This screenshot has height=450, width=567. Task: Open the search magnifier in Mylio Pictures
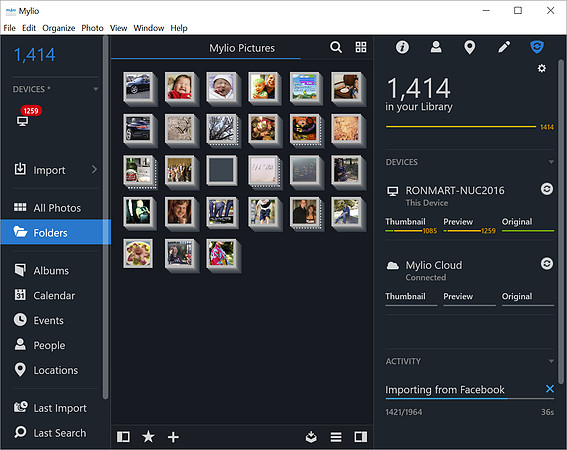[x=336, y=47]
